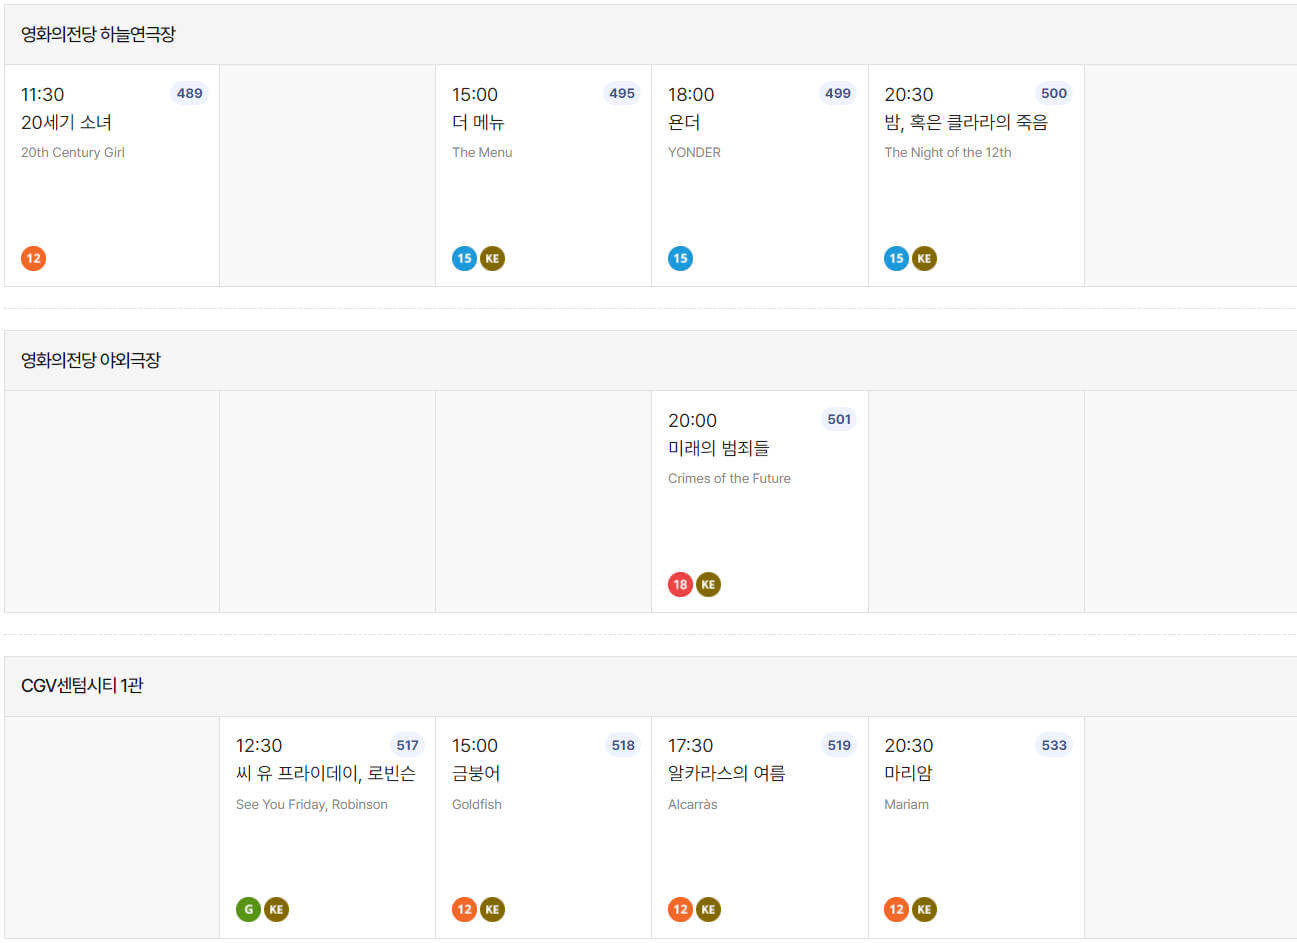1297x943 pixels.
Task: Click the KE badge under See You Friday, Robinson
Action: 276,909
